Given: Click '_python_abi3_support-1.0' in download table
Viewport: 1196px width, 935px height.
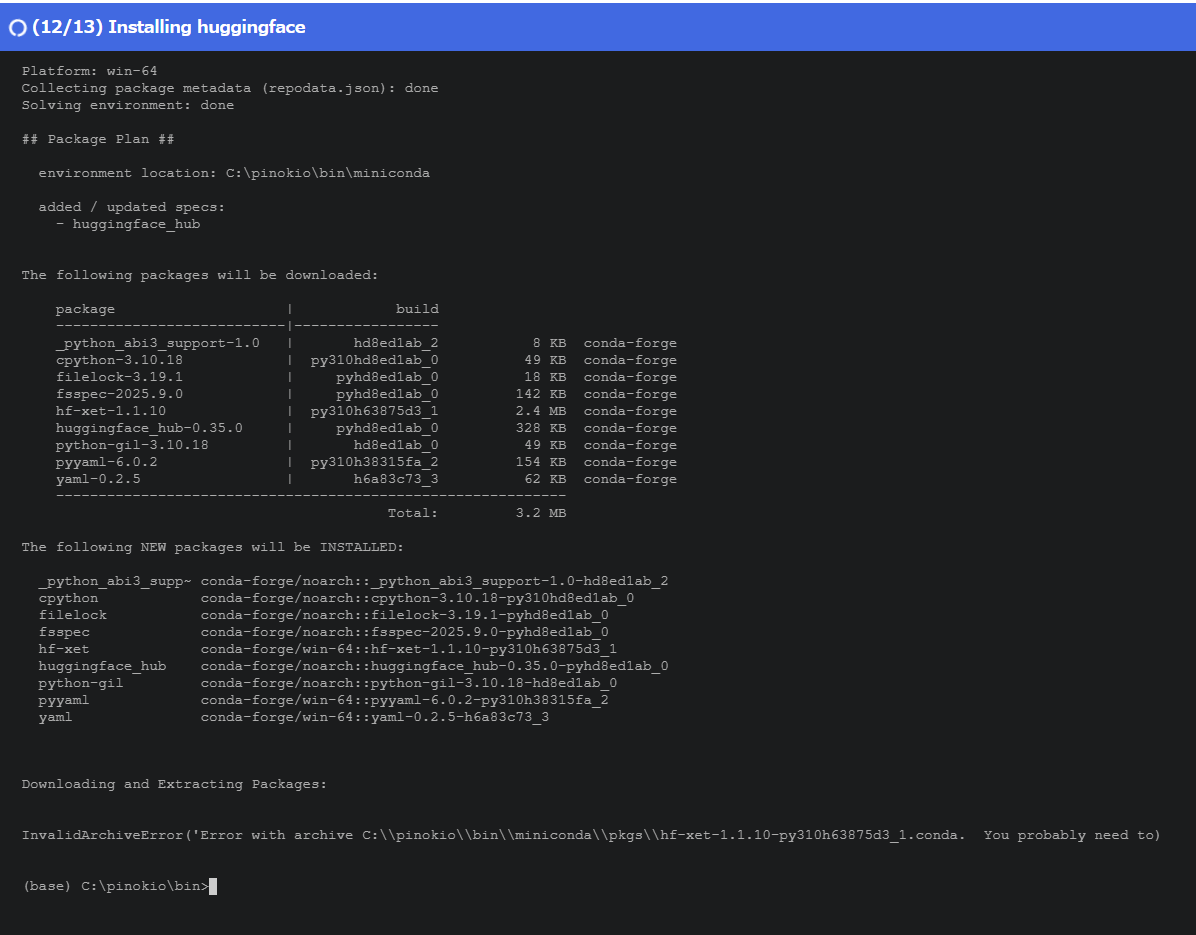Looking at the screenshot, I should click(158, 343).
